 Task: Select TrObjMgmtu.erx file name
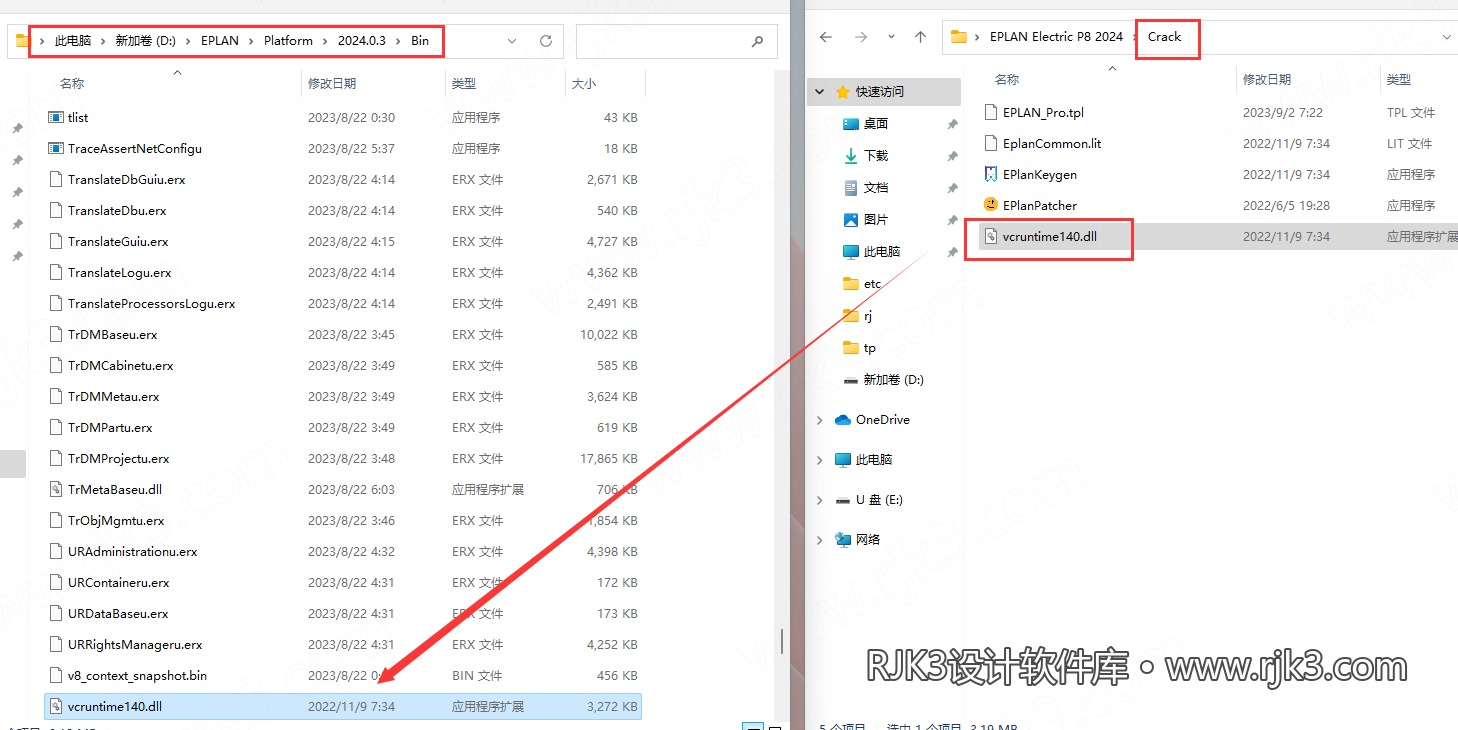coord(116,520)
